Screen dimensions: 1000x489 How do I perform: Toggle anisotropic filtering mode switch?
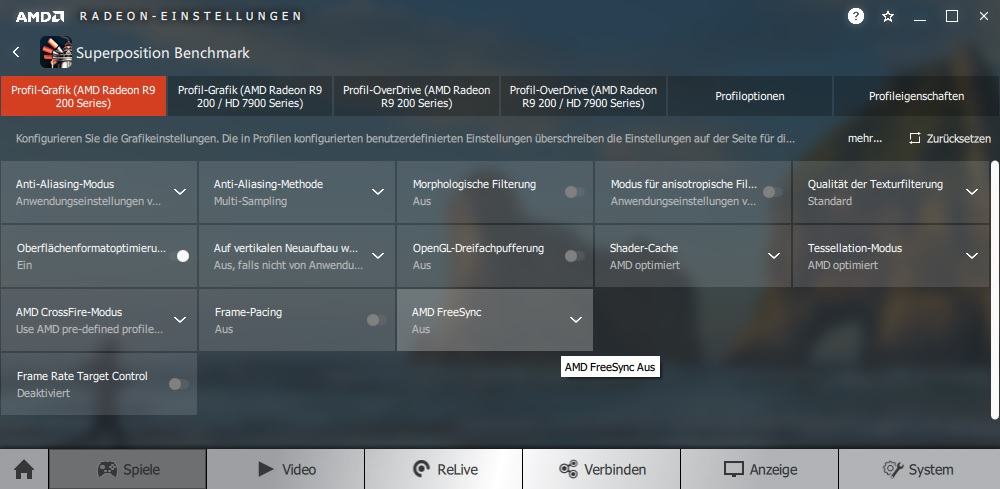[772, 191]
